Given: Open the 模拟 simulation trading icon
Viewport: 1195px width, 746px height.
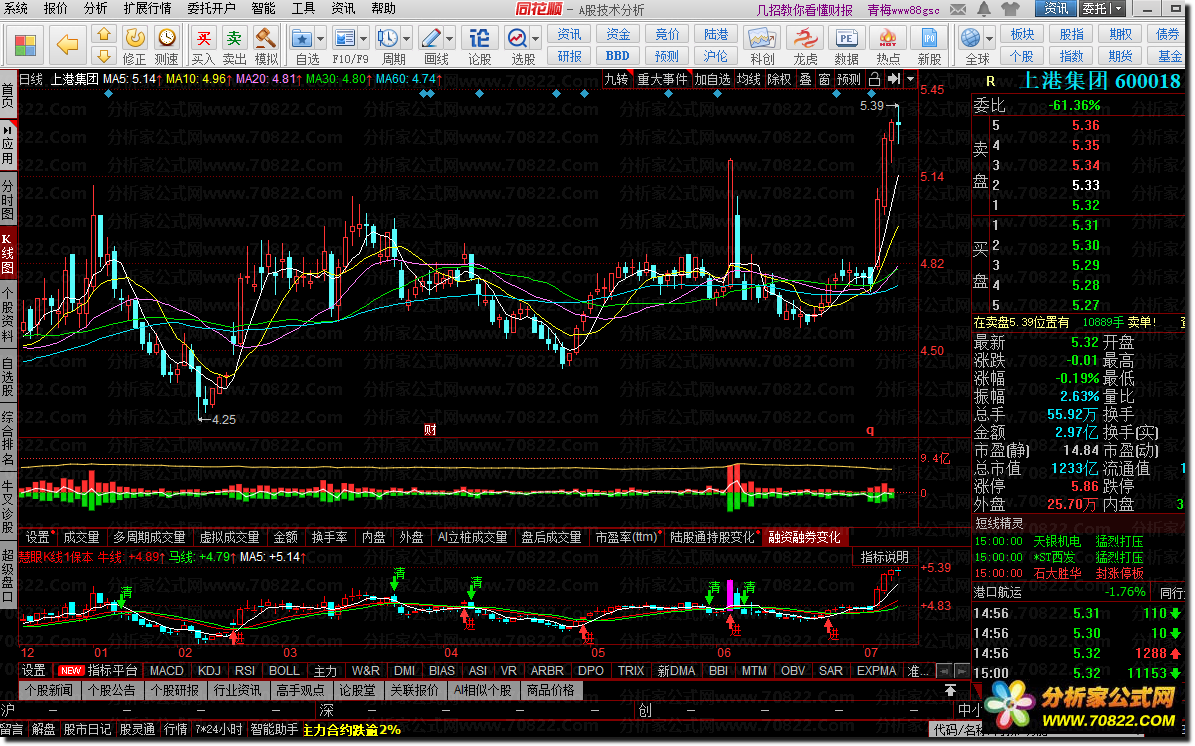Looking at the screenshot, I should point(266,45).
